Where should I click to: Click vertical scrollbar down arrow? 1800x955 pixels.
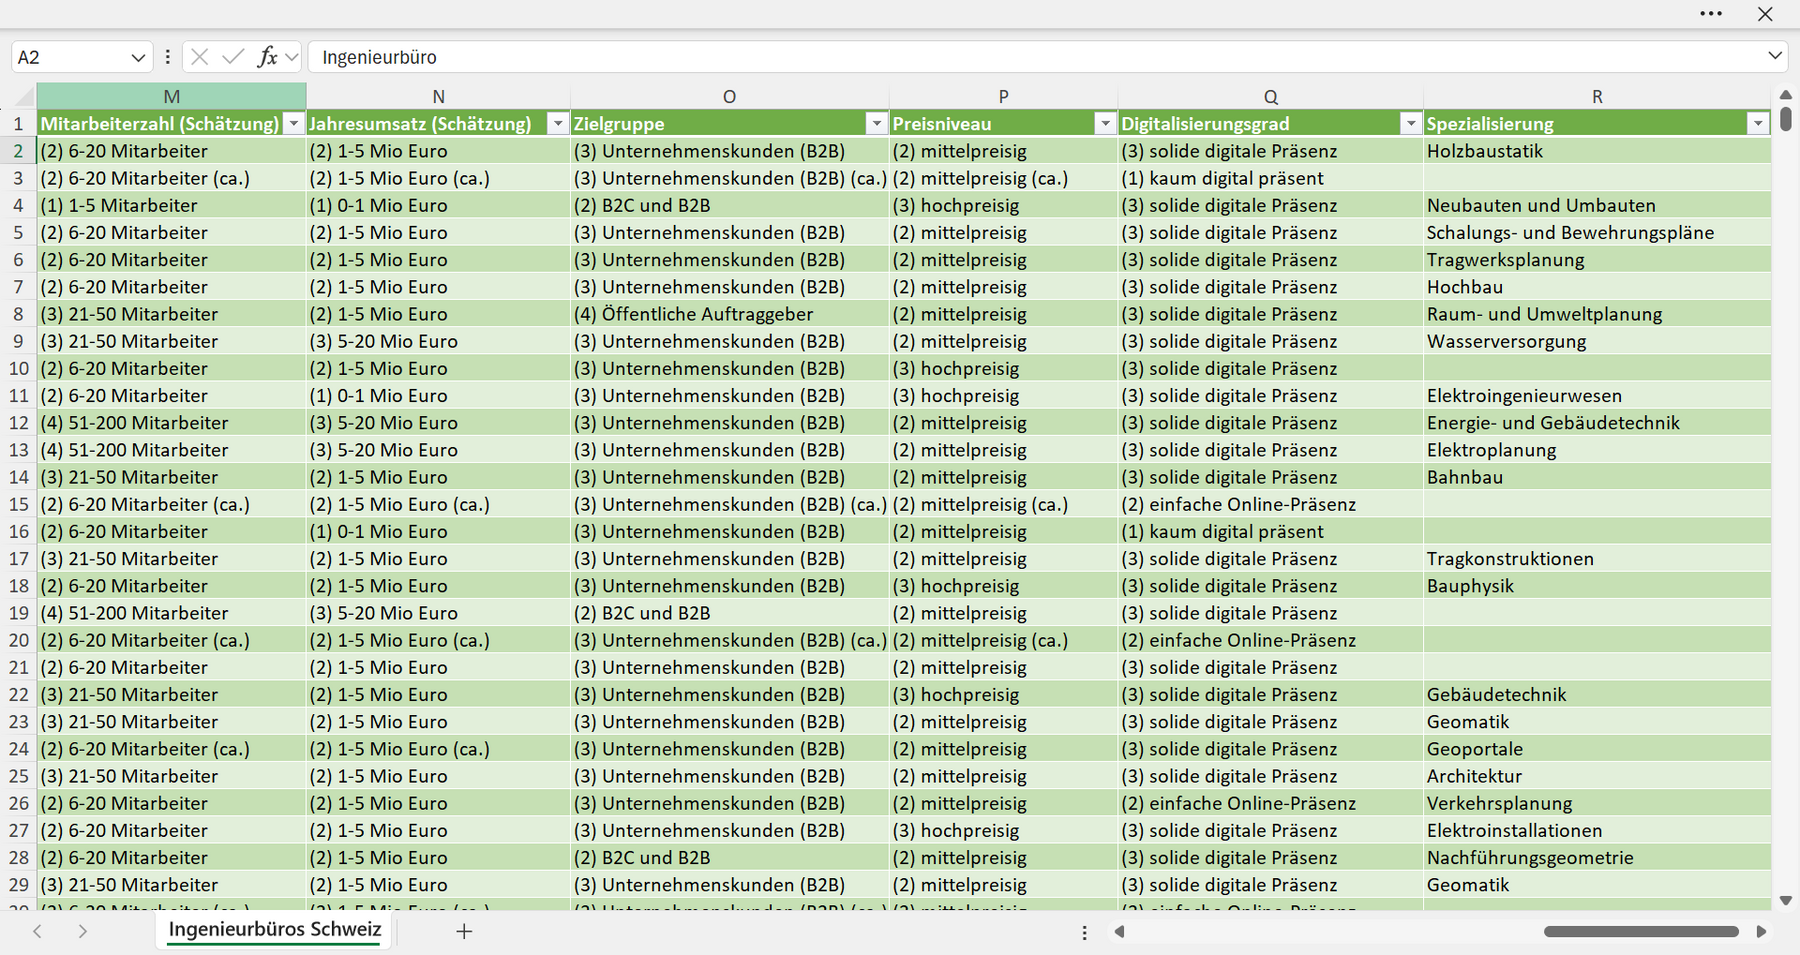tap(1786, 900)
